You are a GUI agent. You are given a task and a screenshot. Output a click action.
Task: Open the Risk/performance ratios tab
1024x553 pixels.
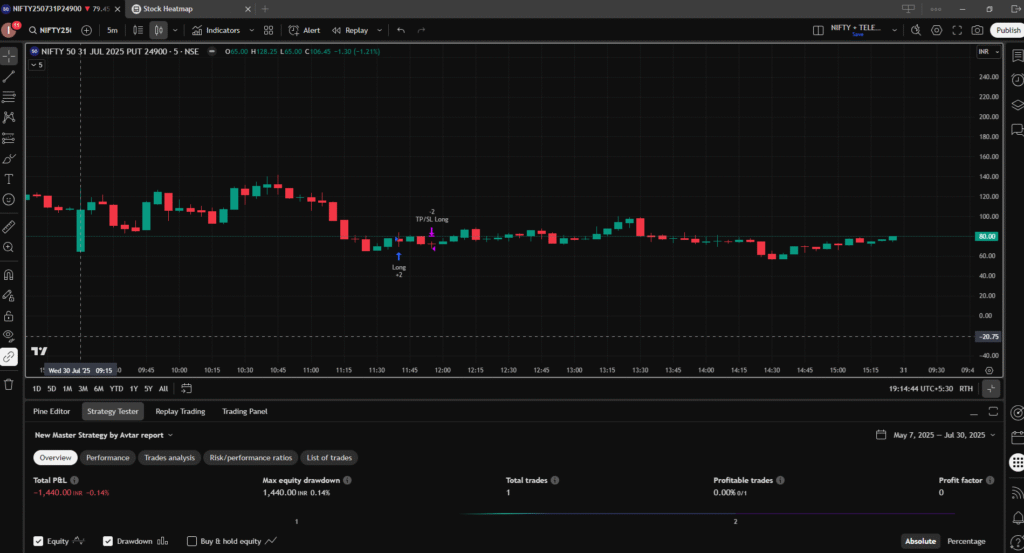(251, 458)
